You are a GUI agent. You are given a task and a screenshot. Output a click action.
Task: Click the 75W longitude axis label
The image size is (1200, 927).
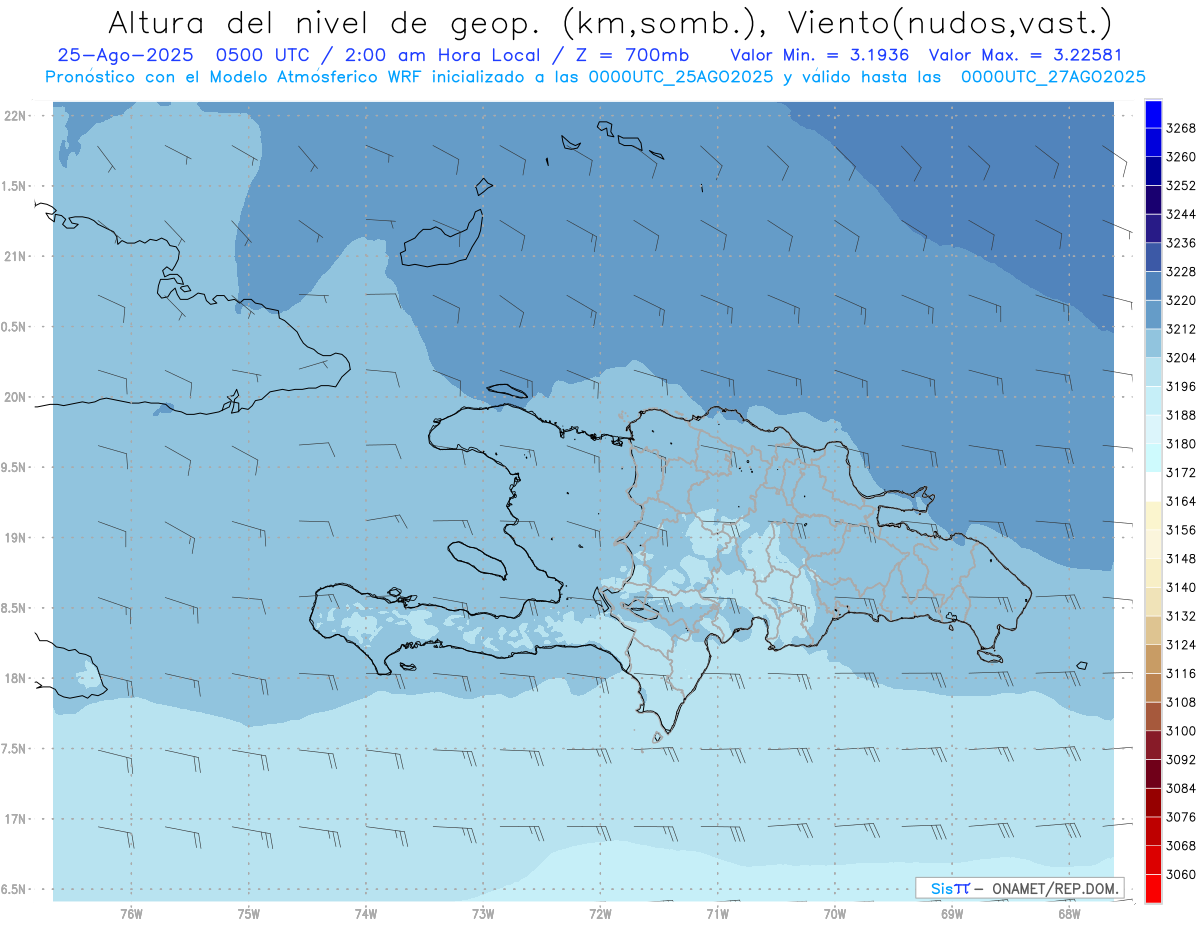[x=249, y=913]
